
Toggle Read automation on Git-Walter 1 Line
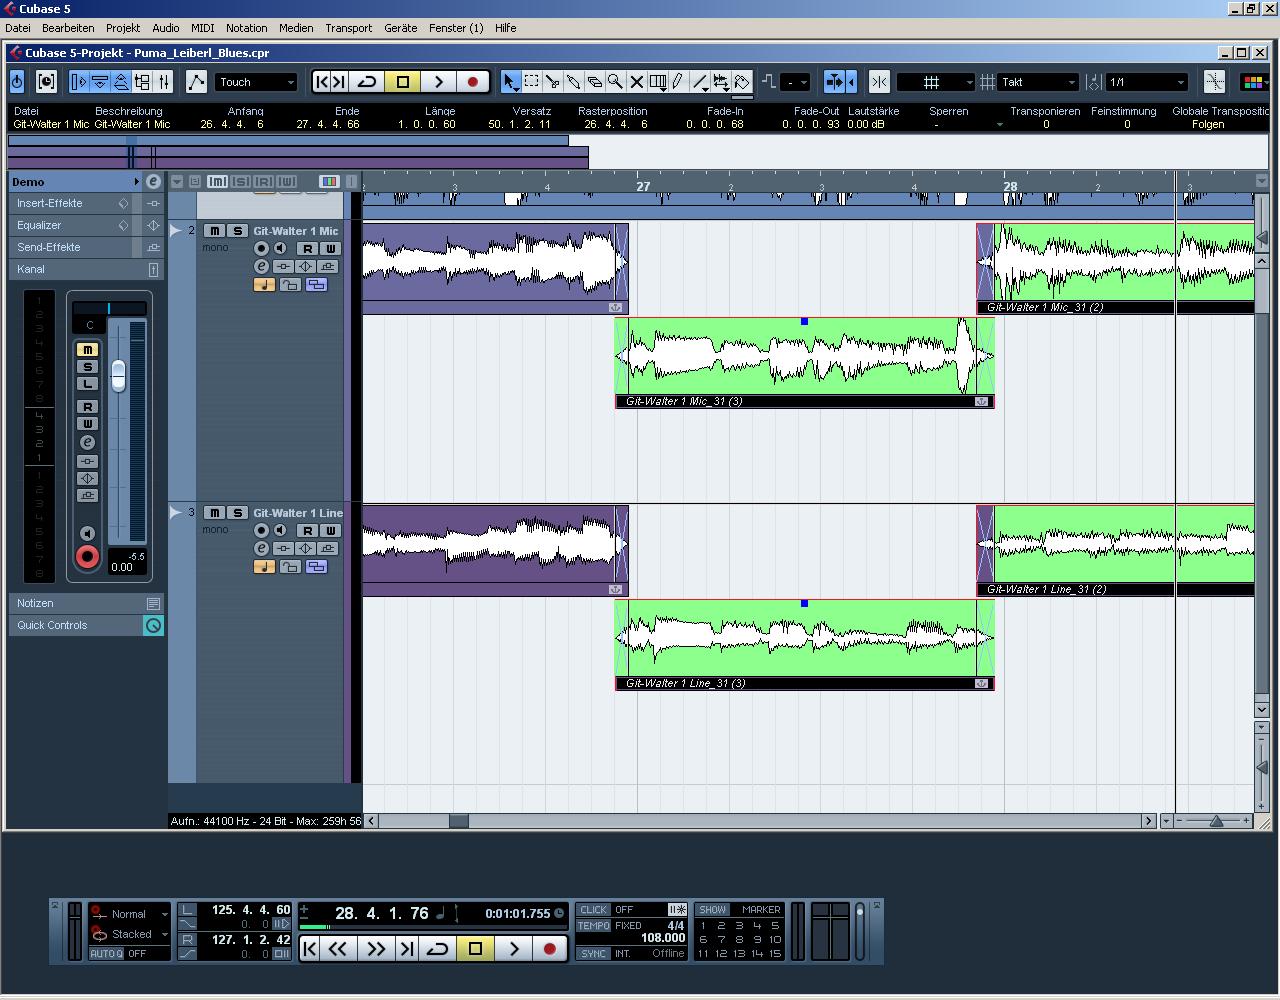click(x=307, y=531)
